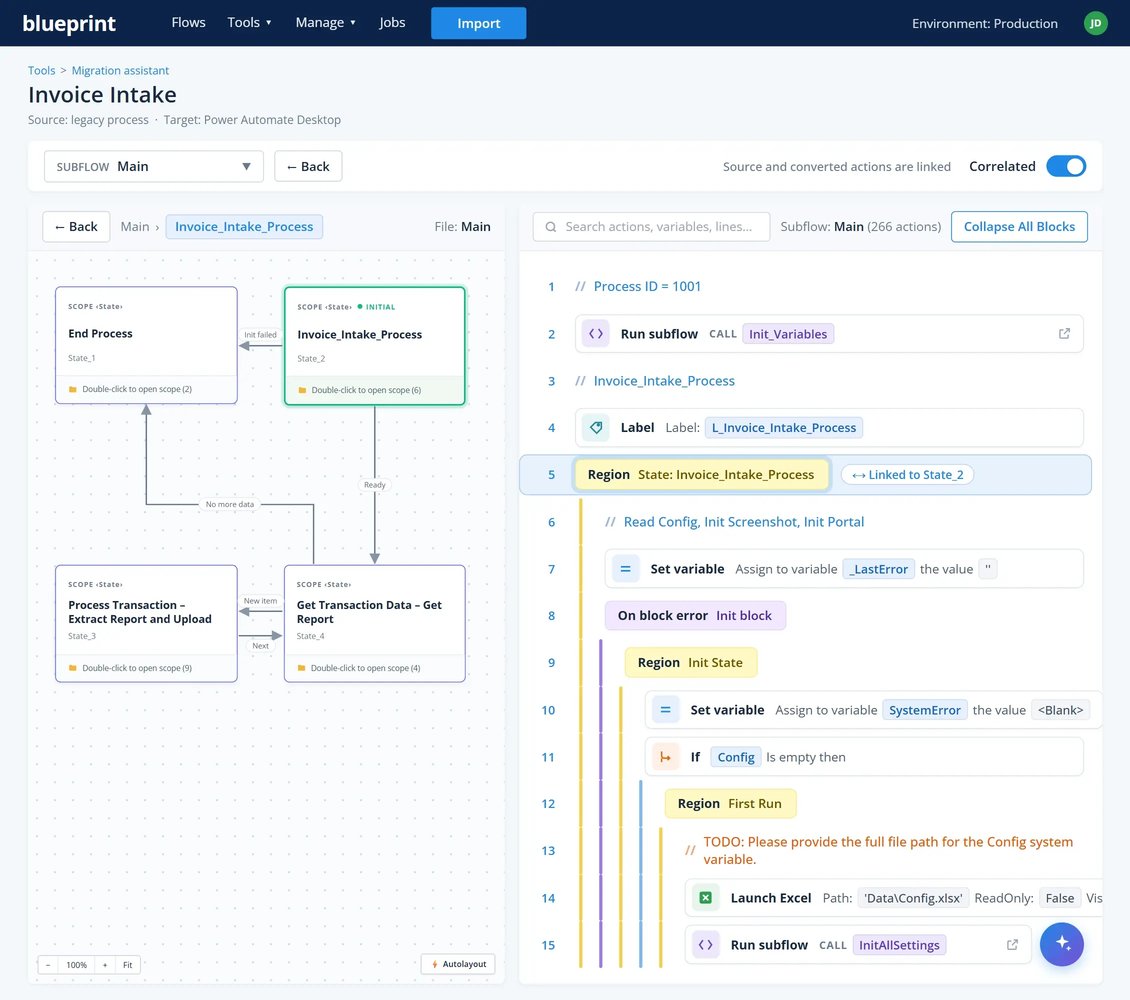This screenshot has height=1000, width=1130.
Task: Click folder icon in Process Transaction scope
Action: point(72,668)
